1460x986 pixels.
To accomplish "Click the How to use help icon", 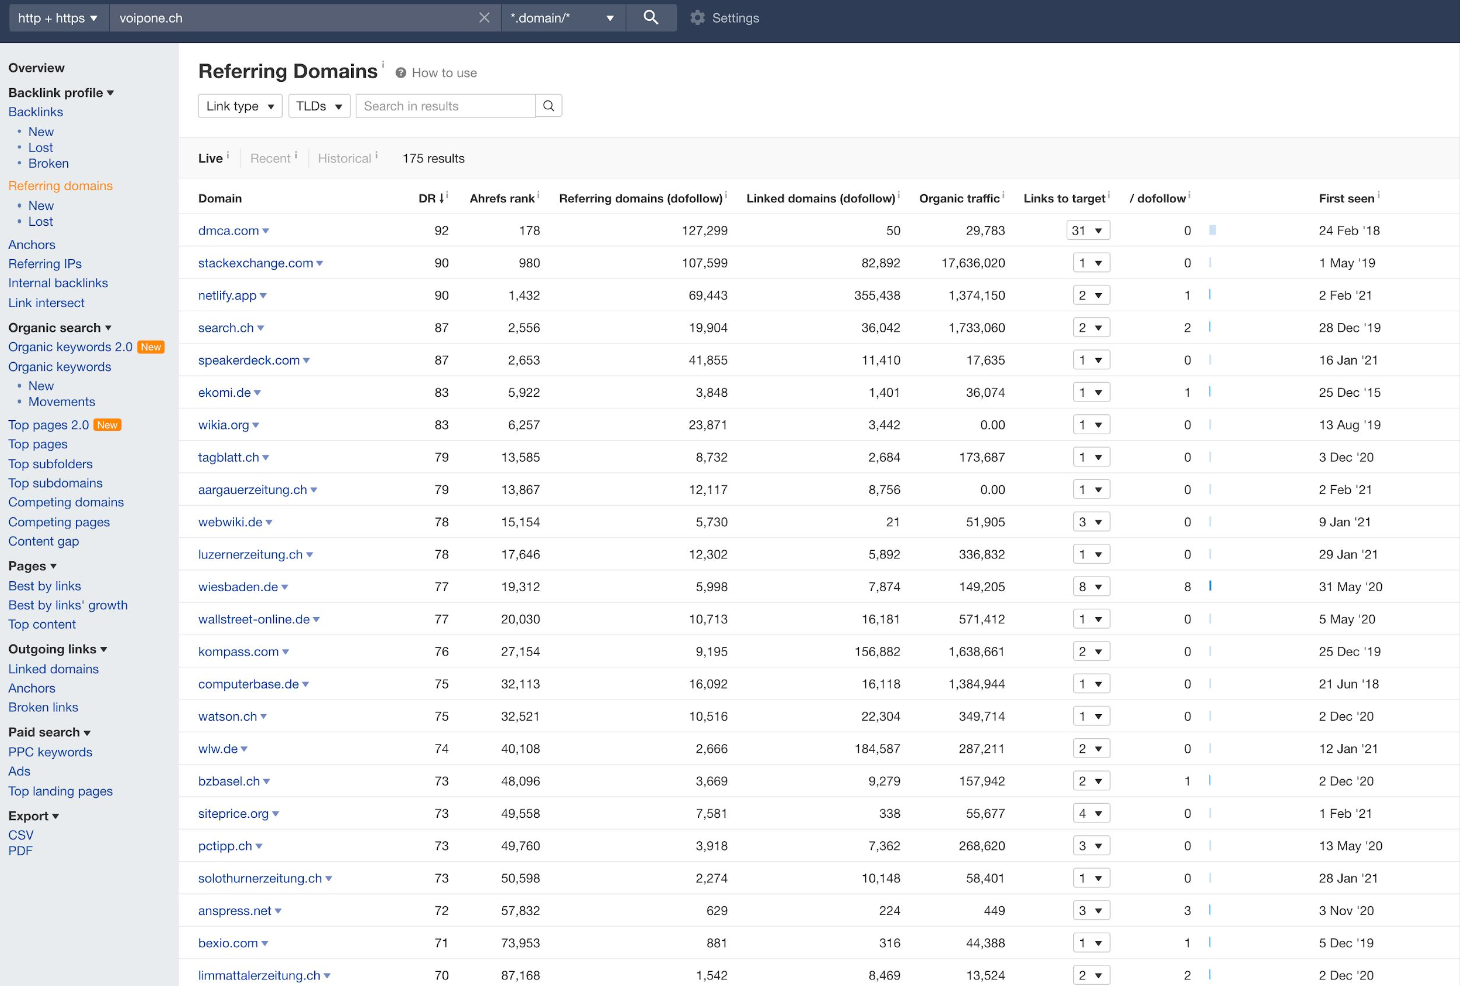I will pyautogui.click(x=401, y=73).
